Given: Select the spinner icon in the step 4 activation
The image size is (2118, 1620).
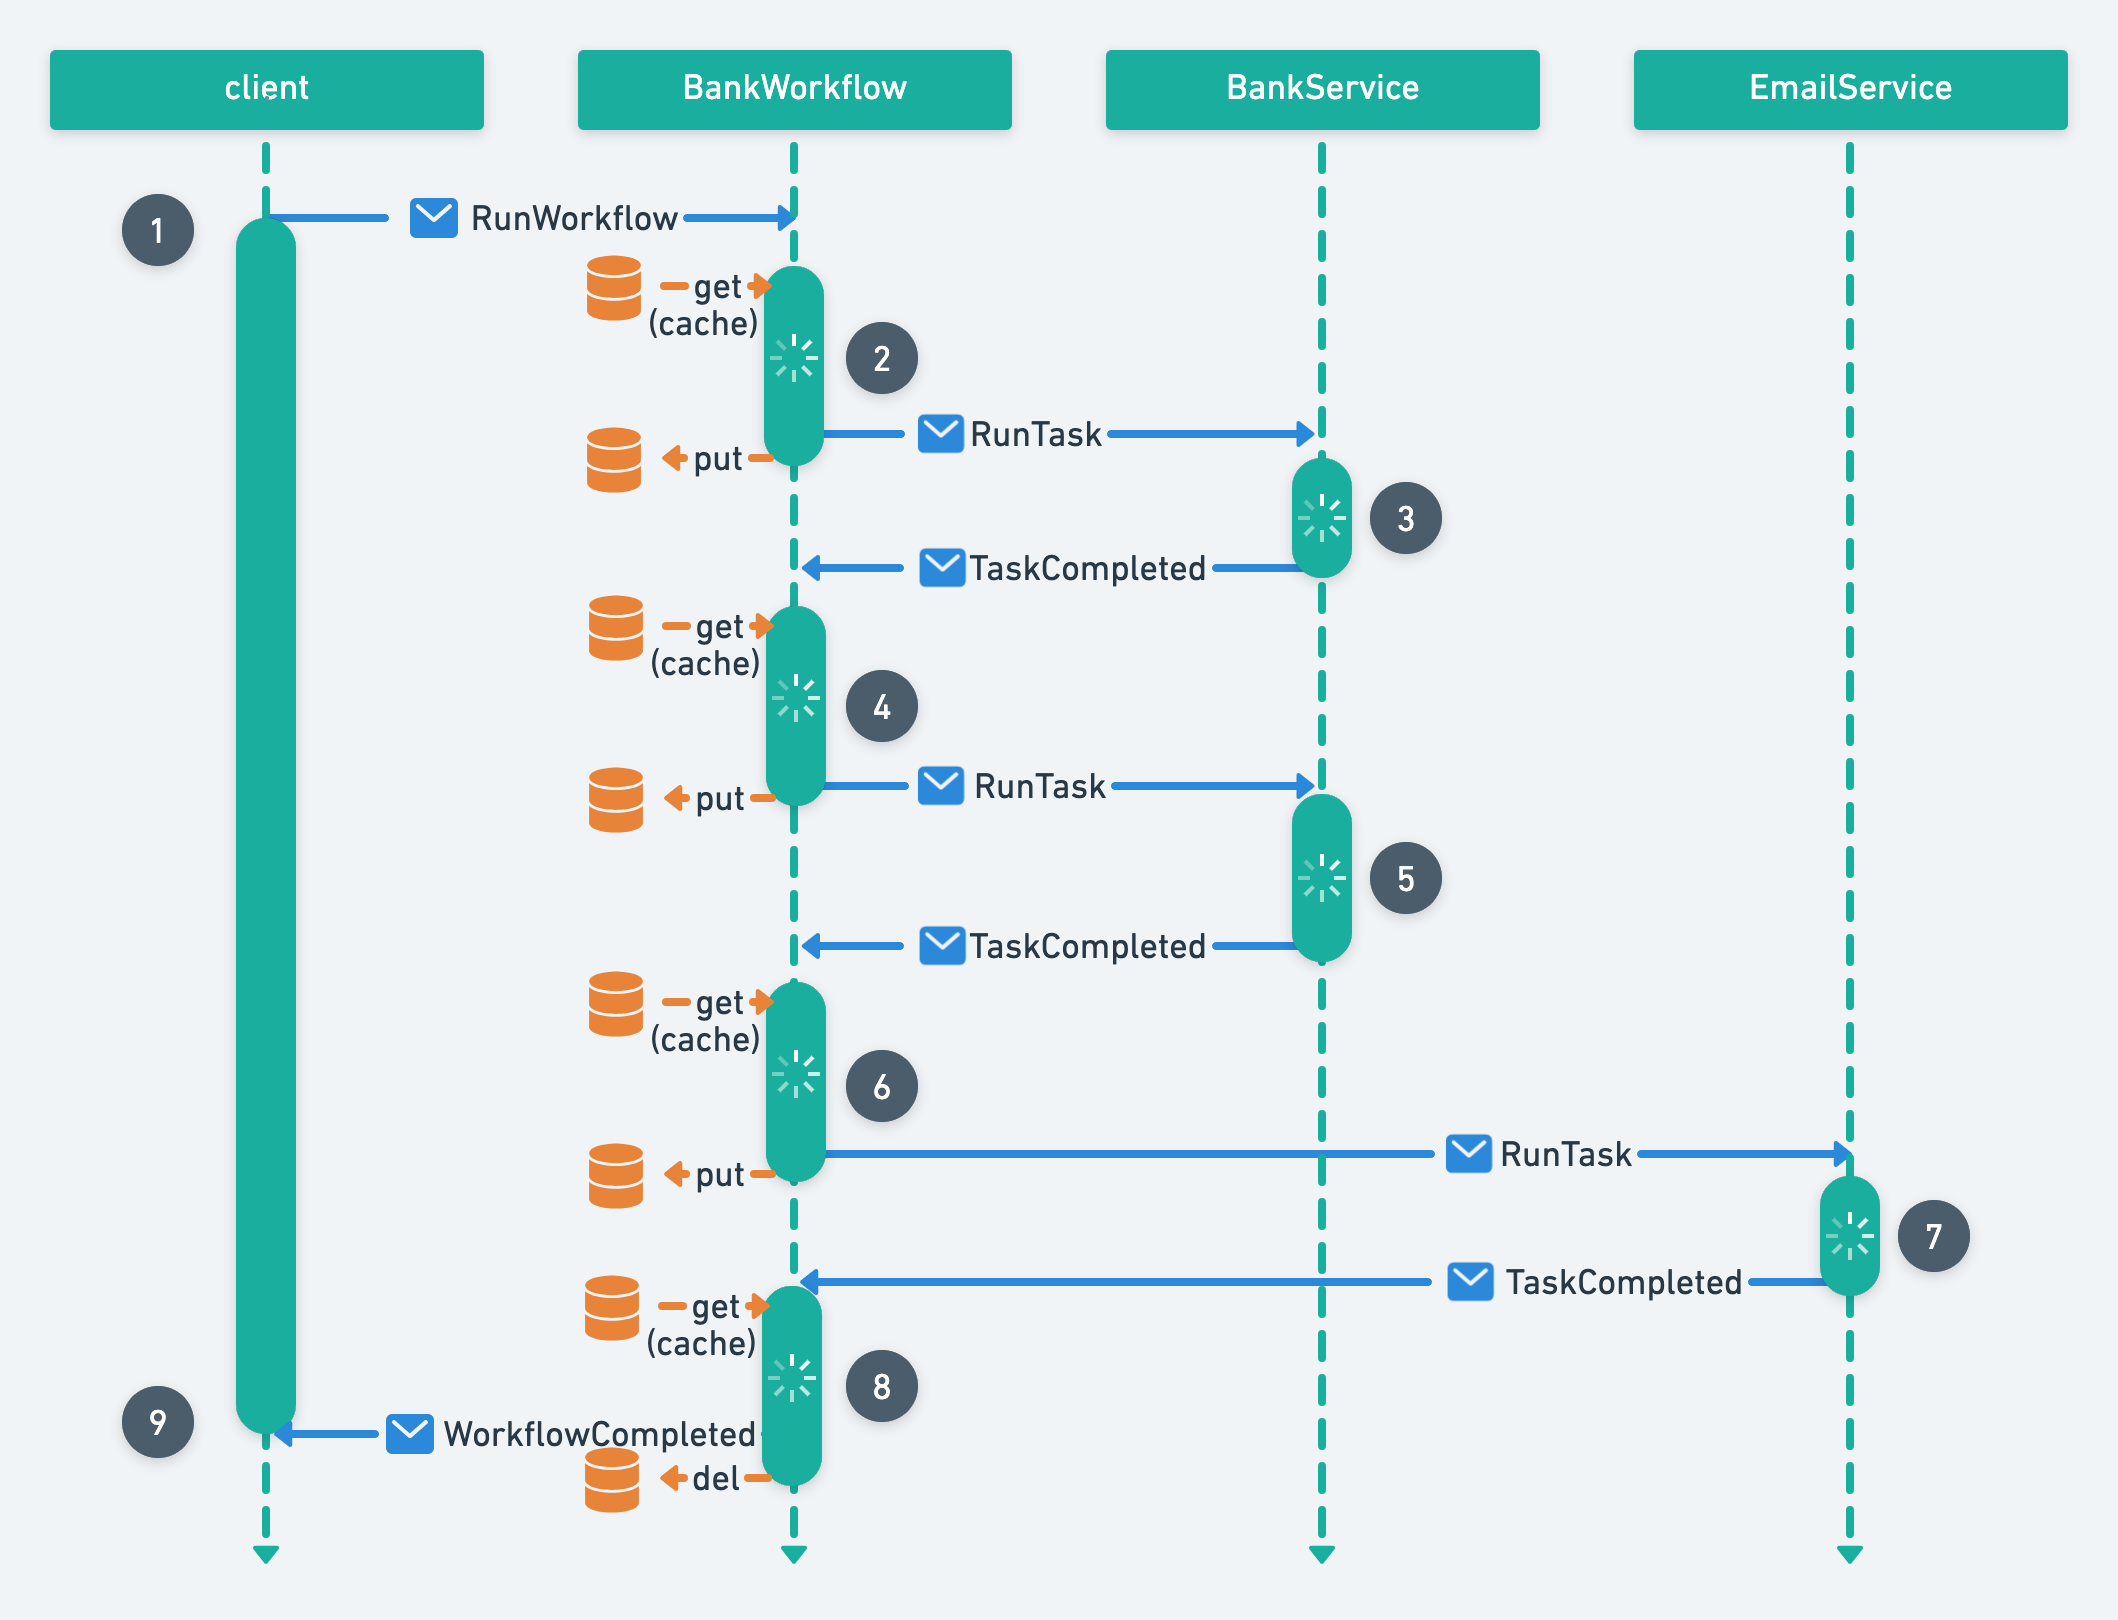Looking at the screenshot, I should tap(796, 698).
